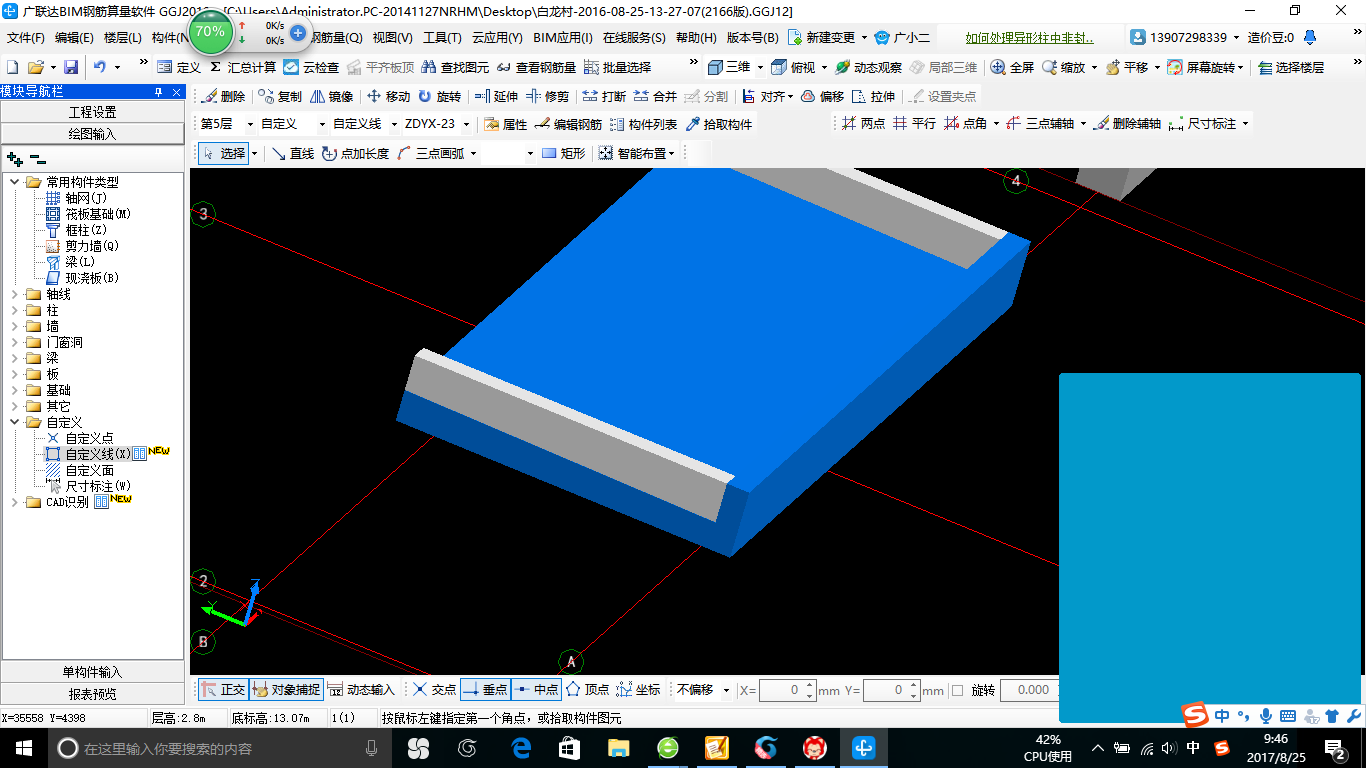The image size is (1366, 768).
Task: Open the 视图(V) menu
Action: [392, 38]
